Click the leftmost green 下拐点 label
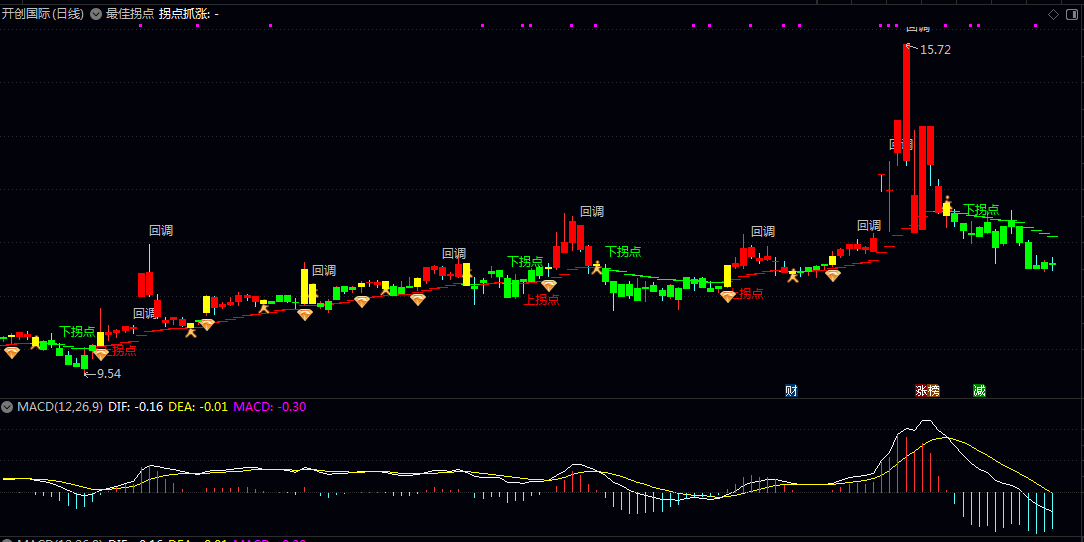1084x542 pixels. 77,332
